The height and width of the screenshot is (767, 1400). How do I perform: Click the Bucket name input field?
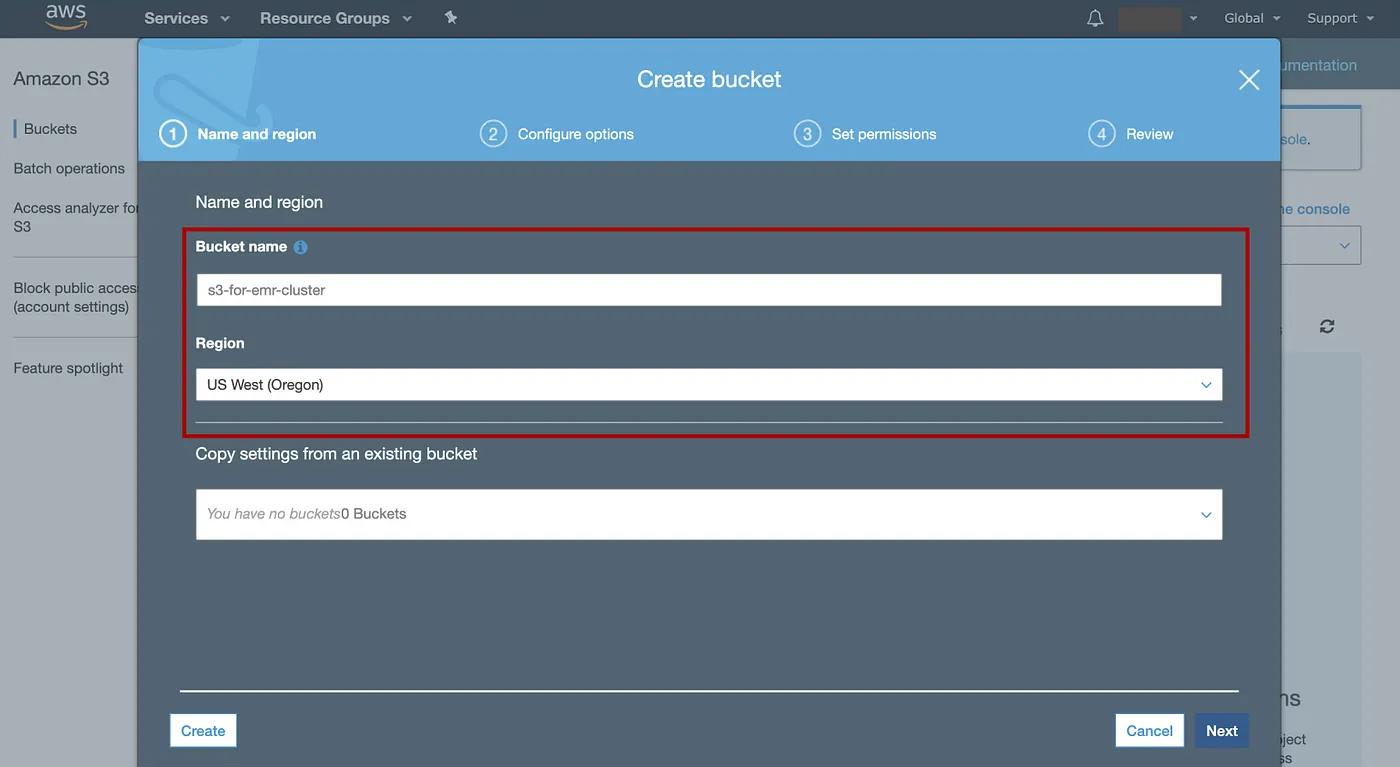pyautogui.click(x=709, y=290)
